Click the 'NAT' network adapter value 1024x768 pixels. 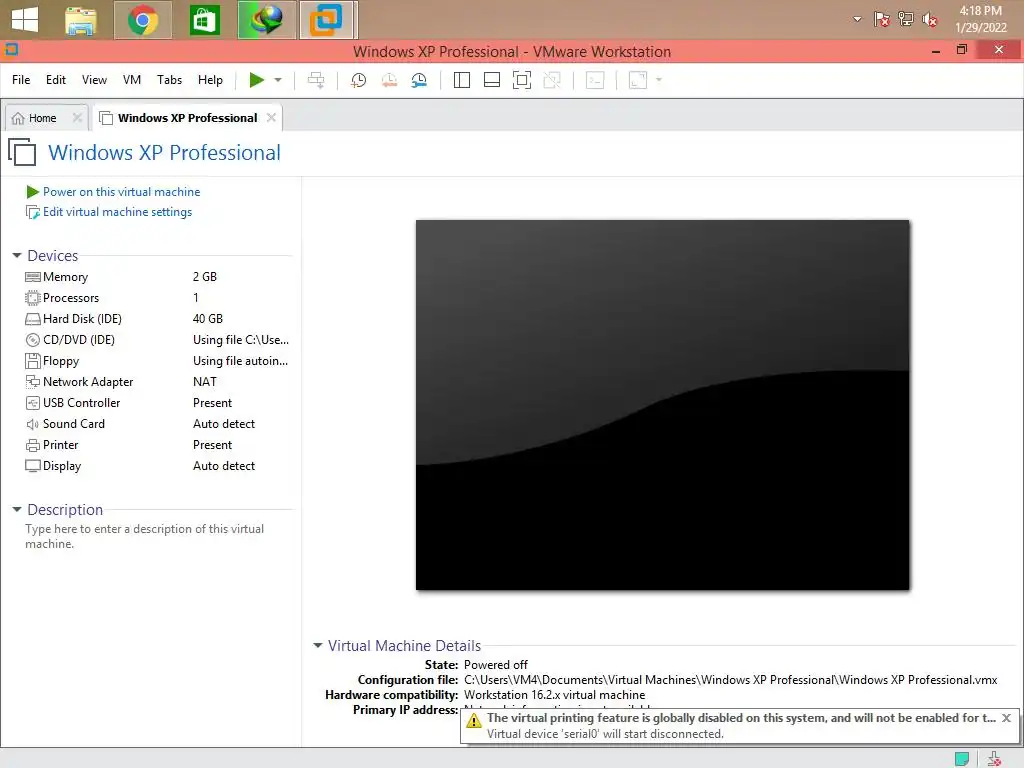pos(204,382)
